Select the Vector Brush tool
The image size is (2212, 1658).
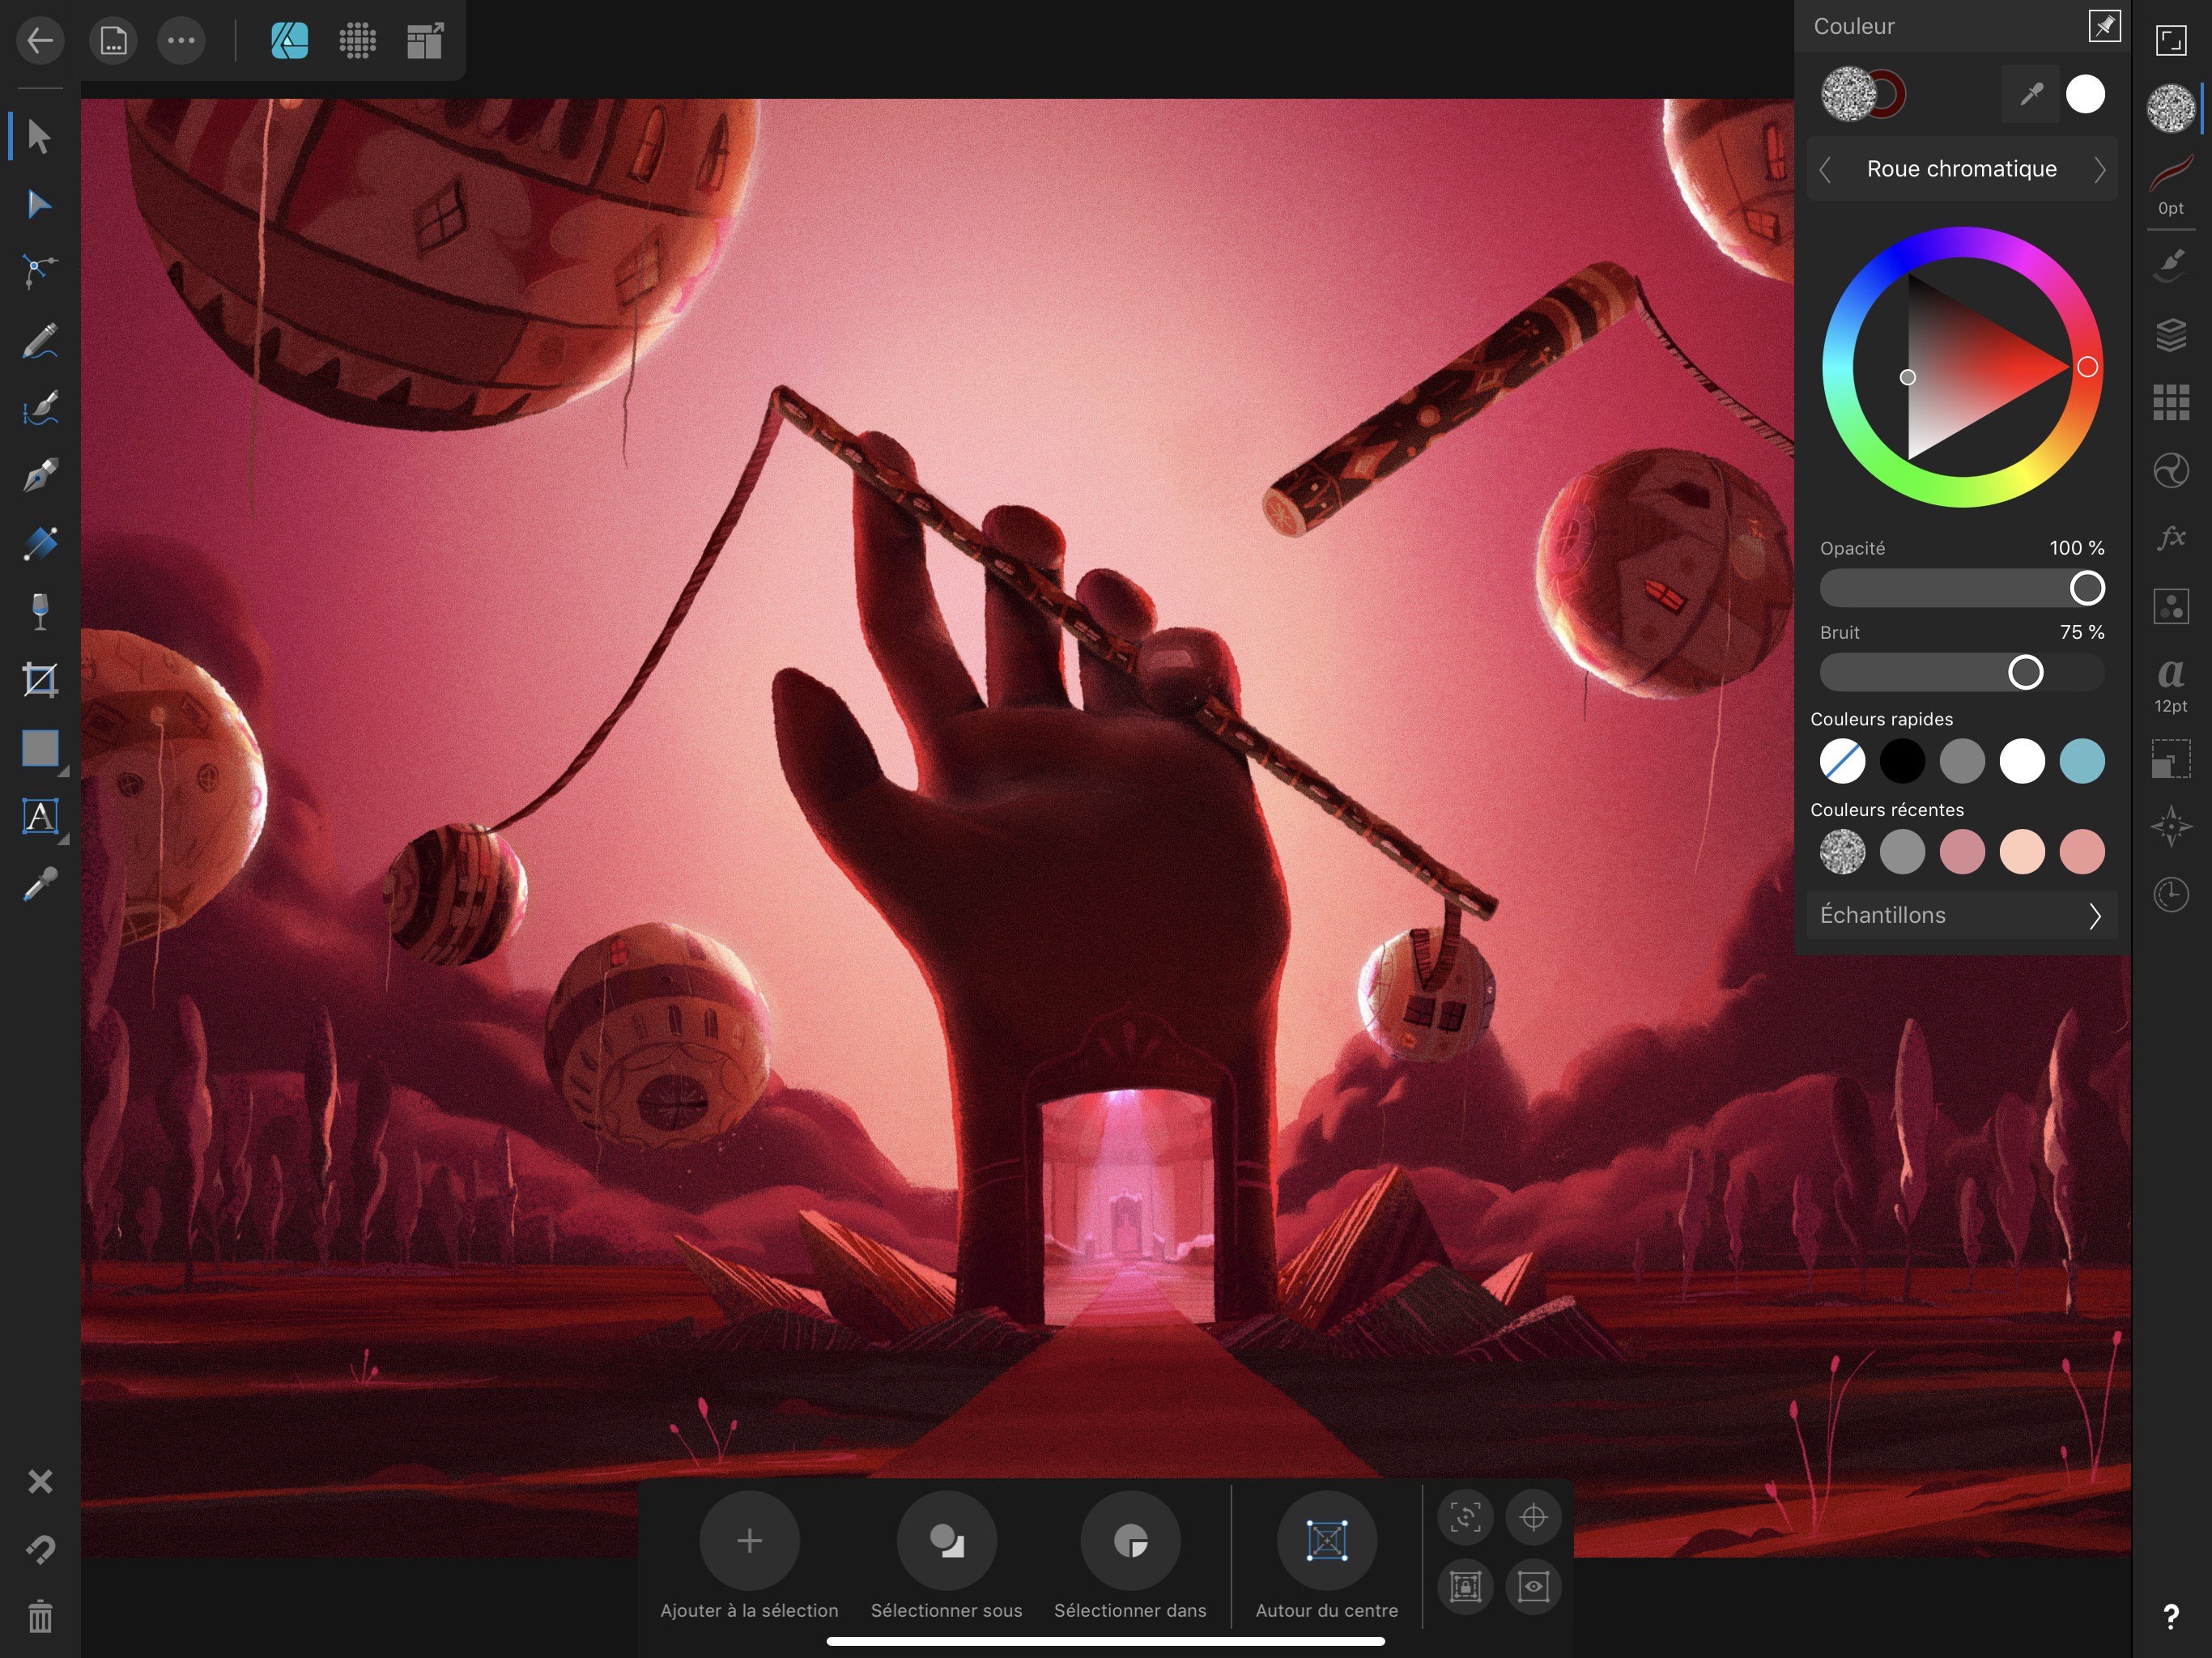coord(40,407)
